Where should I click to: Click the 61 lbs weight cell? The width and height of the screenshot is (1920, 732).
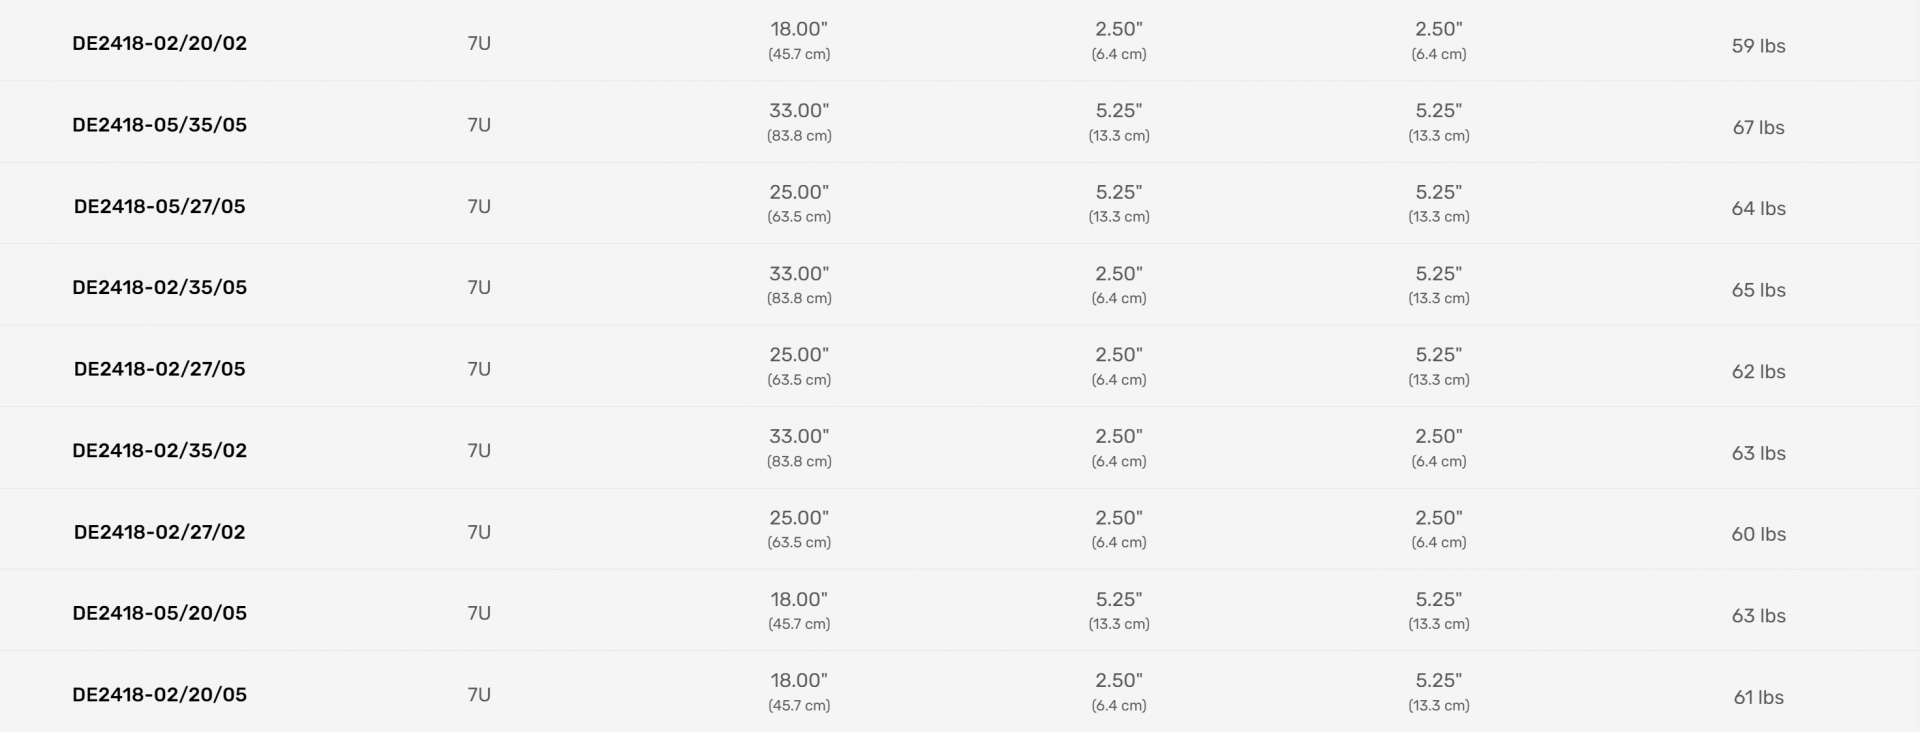click(x=1758, y=698)
